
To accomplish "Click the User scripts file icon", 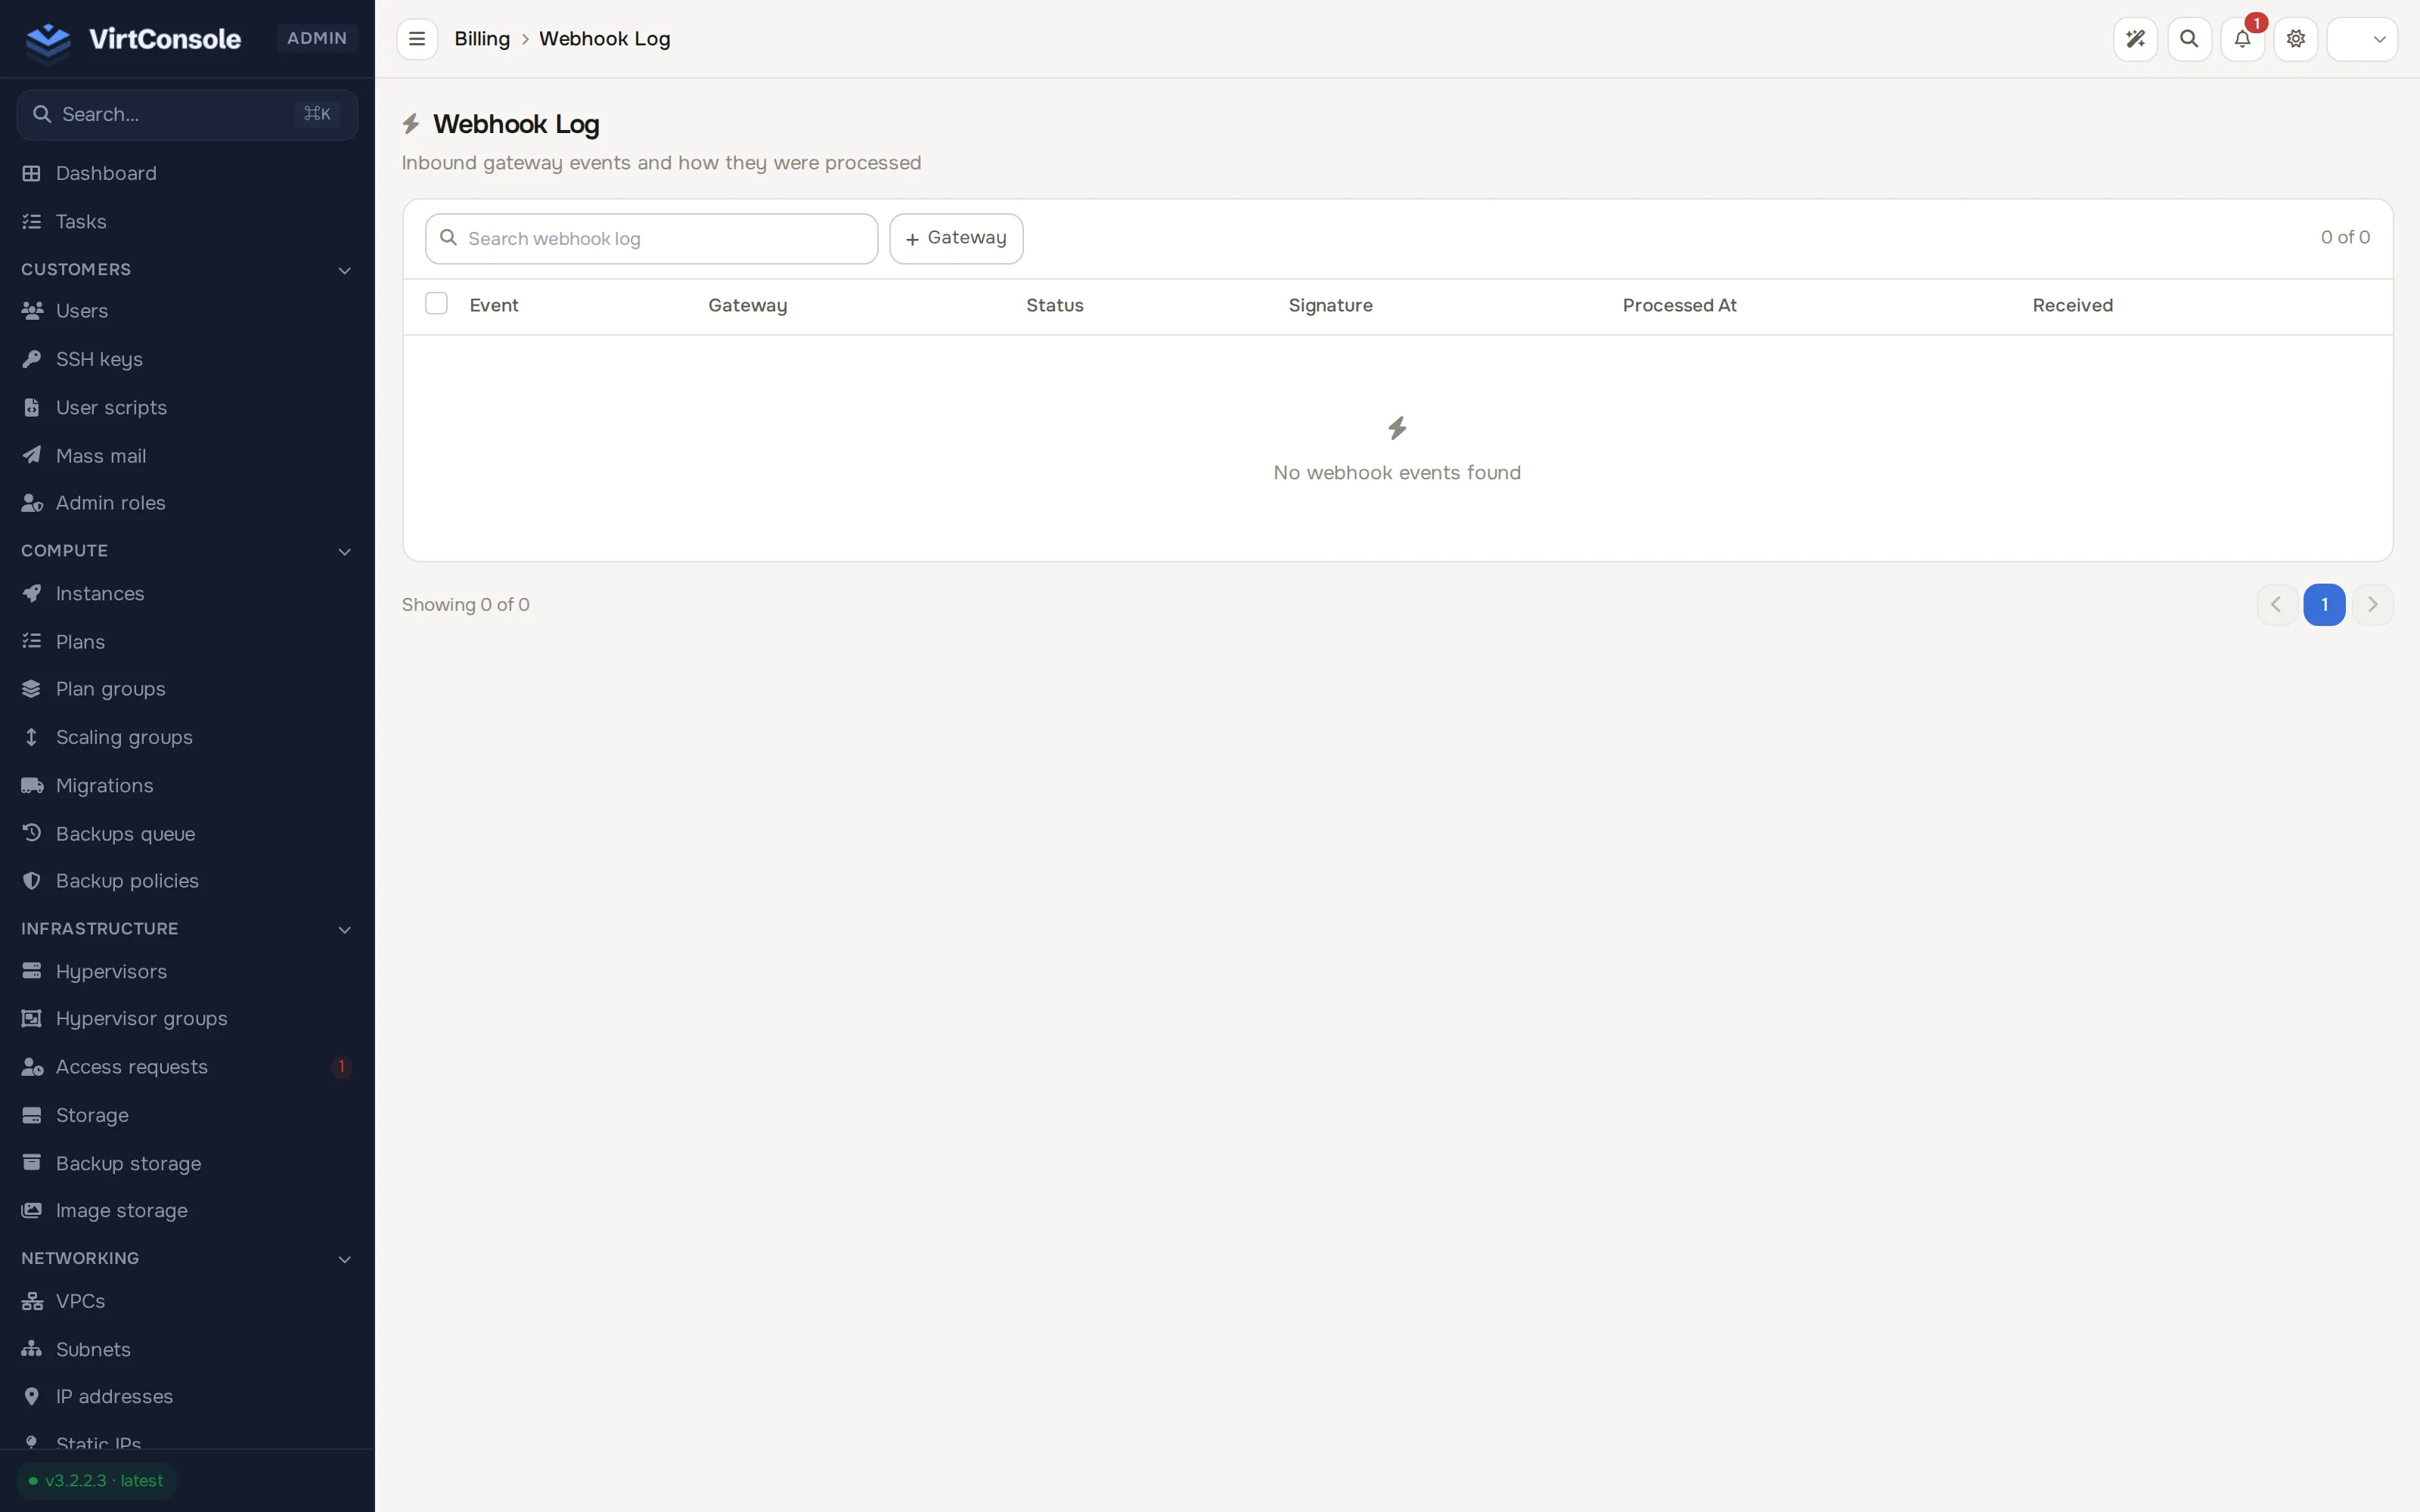I will [x=32, y=407].
